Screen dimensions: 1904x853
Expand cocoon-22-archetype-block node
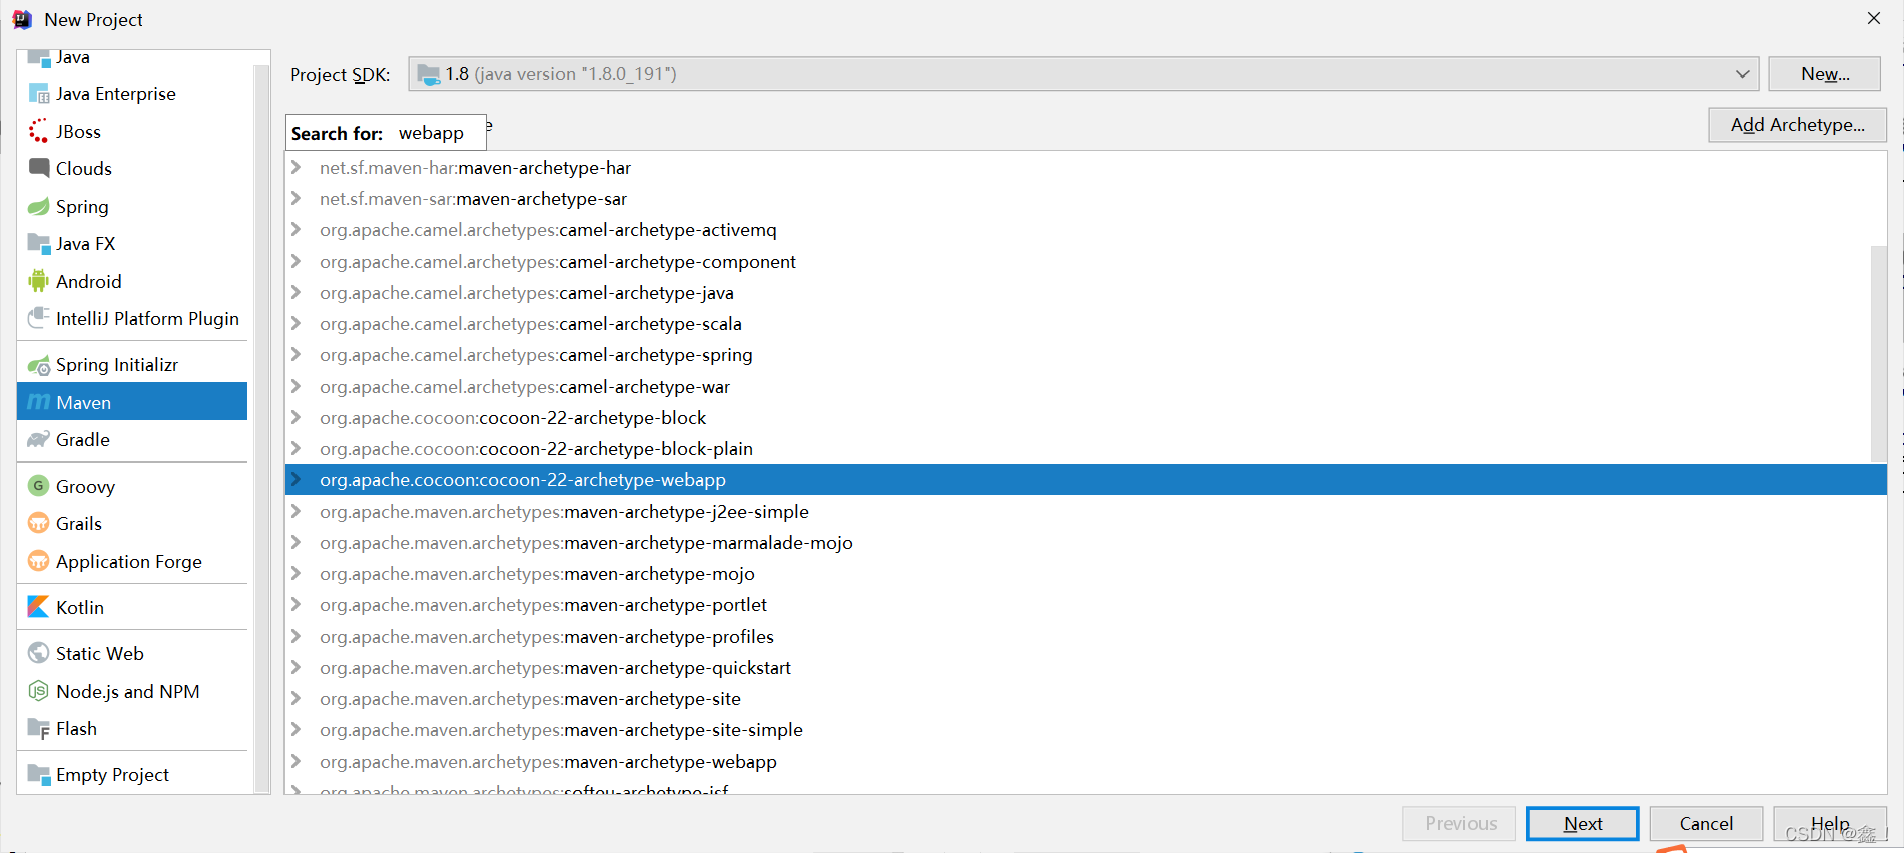pyautogui.click(x=296, y=418)
